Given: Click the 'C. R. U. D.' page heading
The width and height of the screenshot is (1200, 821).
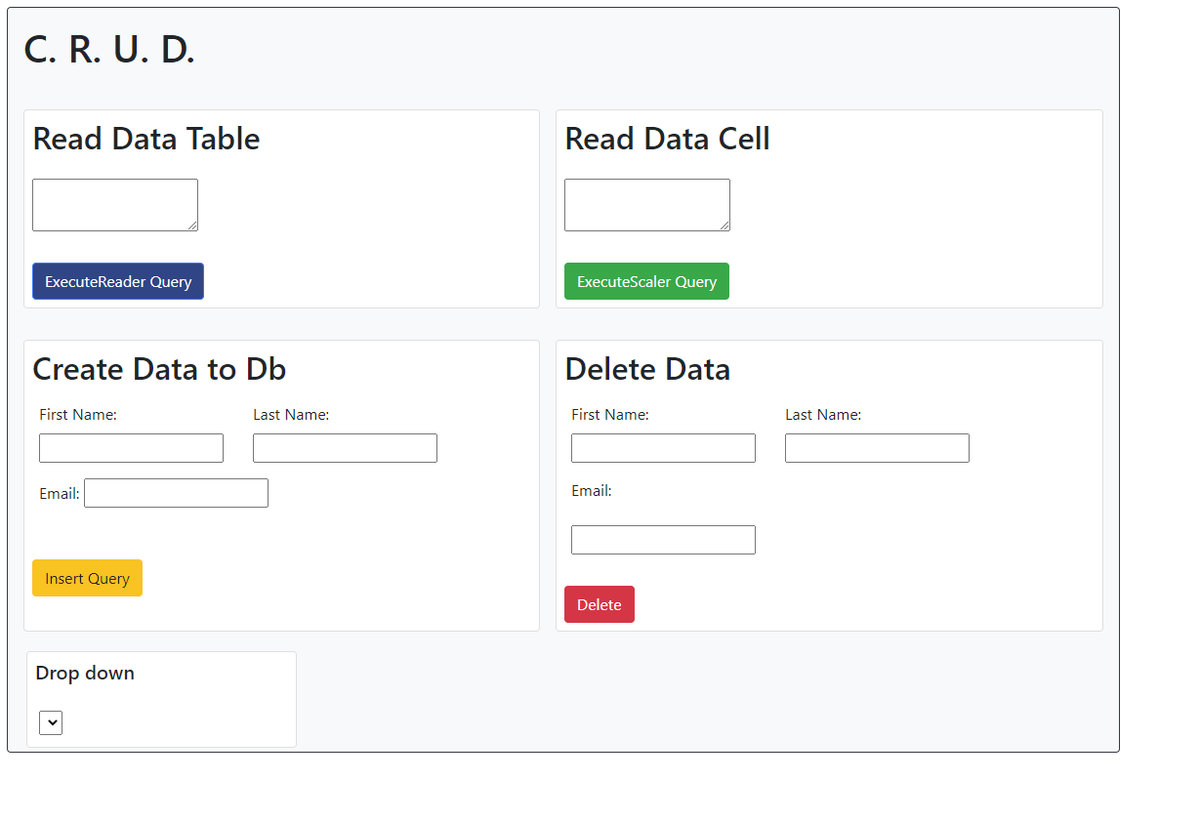Looking at the screenshot, I should (x=110, y=49).
